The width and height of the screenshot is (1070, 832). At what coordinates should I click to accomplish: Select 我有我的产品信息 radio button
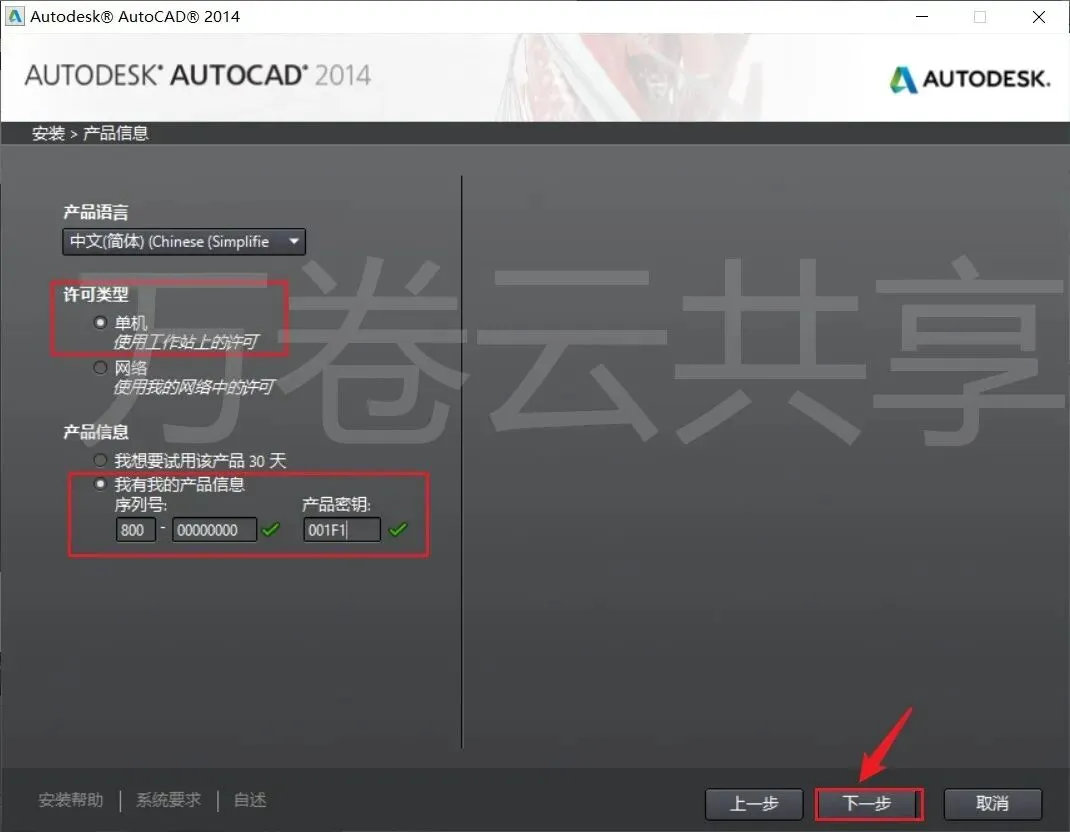[x=100, y=484]
